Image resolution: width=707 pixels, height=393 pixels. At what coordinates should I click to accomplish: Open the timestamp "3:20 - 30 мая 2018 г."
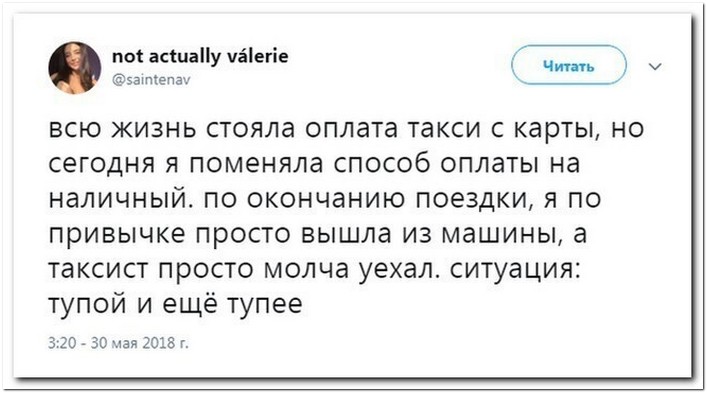[118, 343]
